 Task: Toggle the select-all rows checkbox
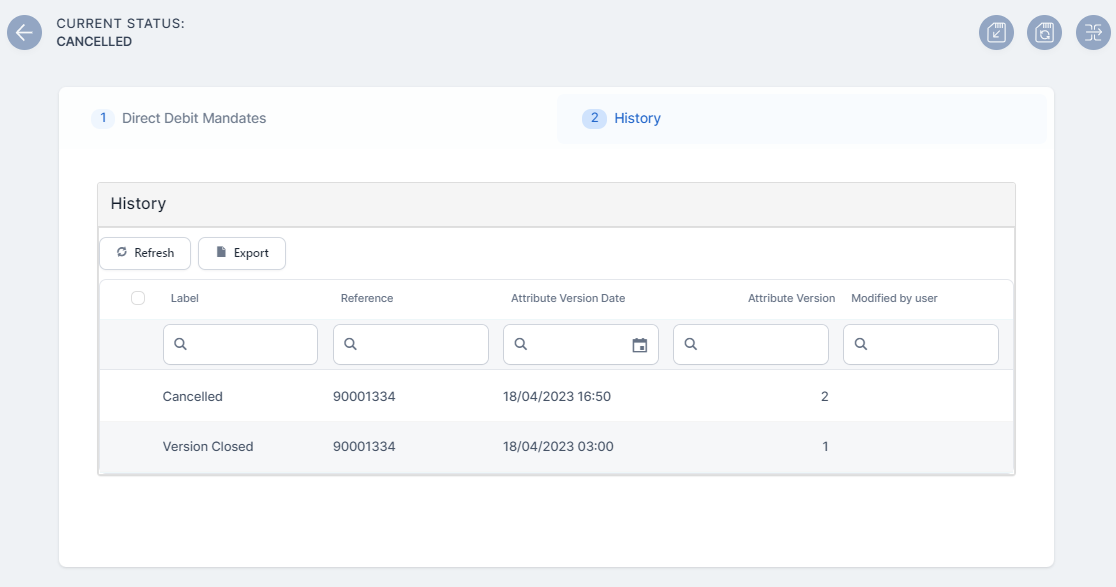pos(138,298)
